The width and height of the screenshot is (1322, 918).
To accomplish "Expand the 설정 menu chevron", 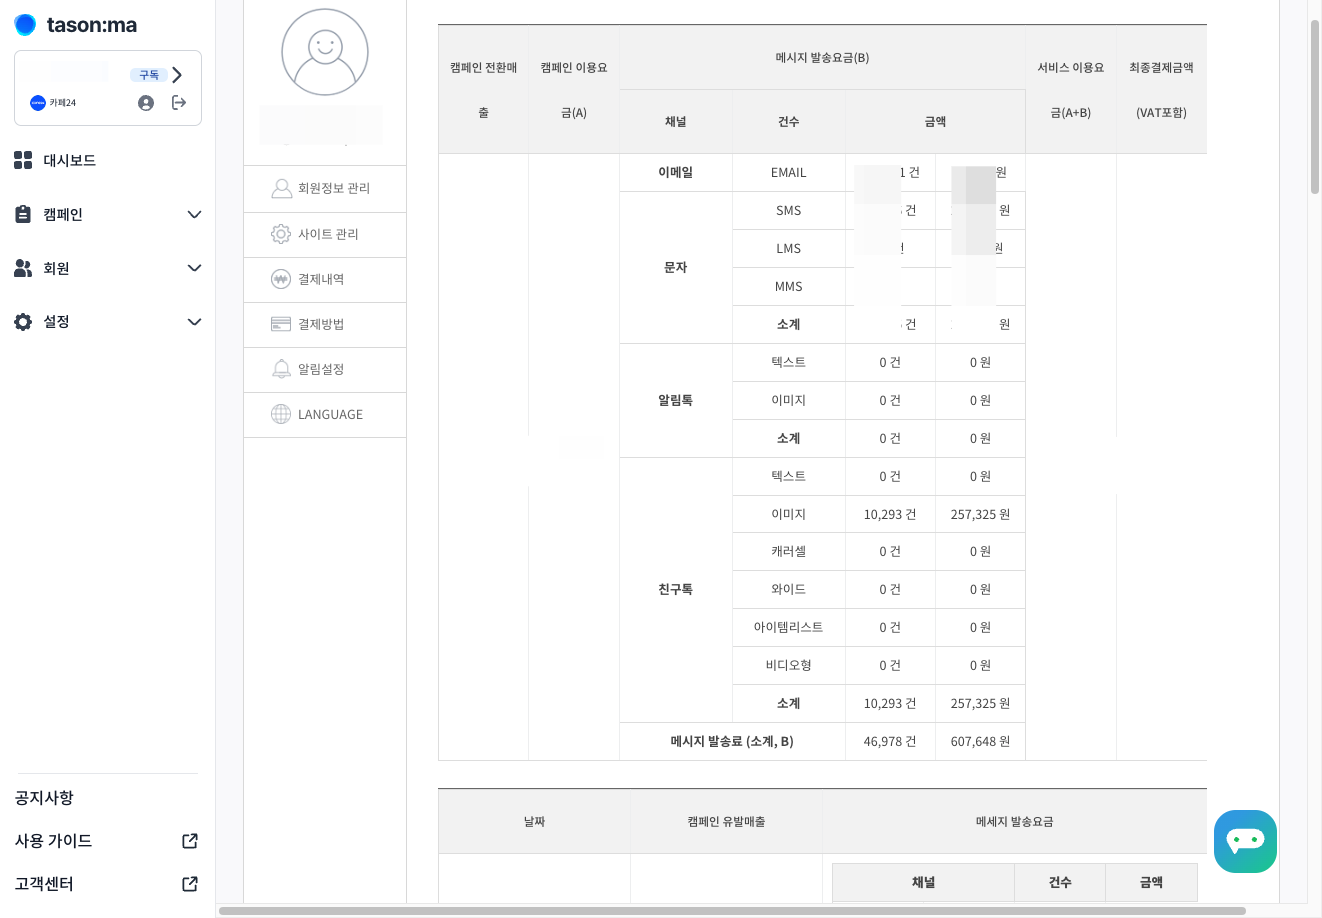I will [x=195, y=322].
